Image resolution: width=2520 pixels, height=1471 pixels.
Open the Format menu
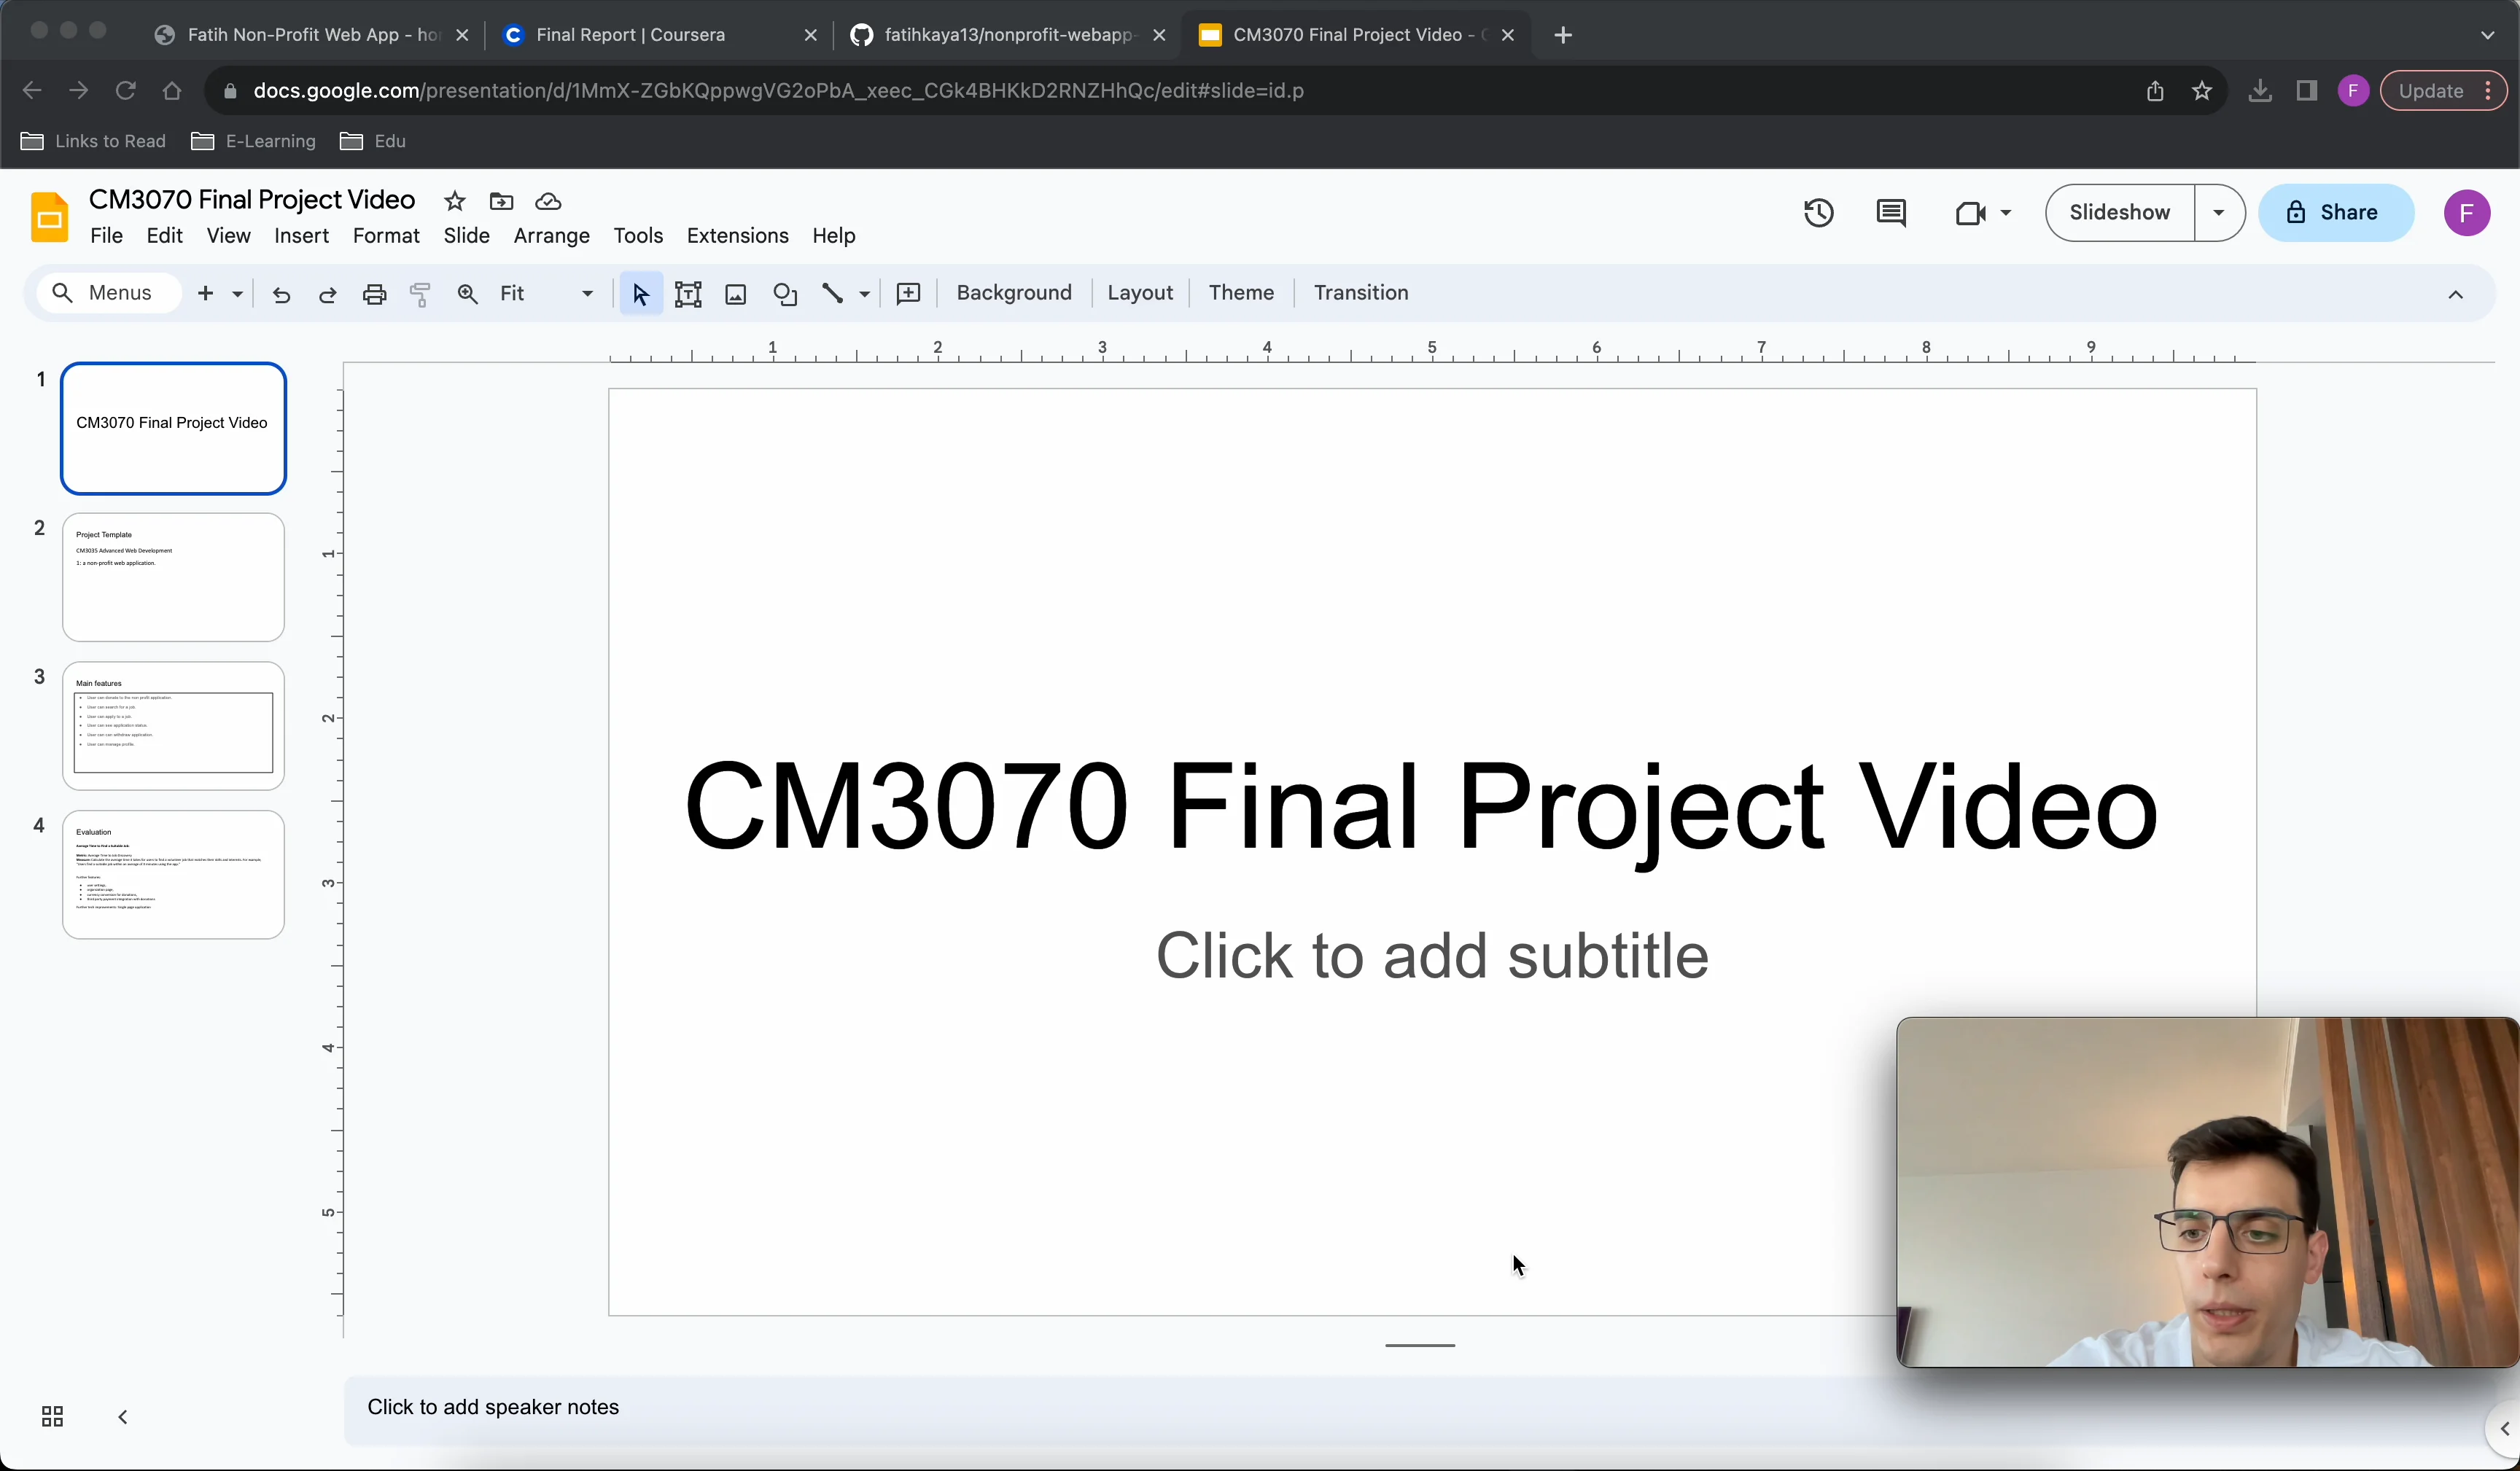[386, 236]
